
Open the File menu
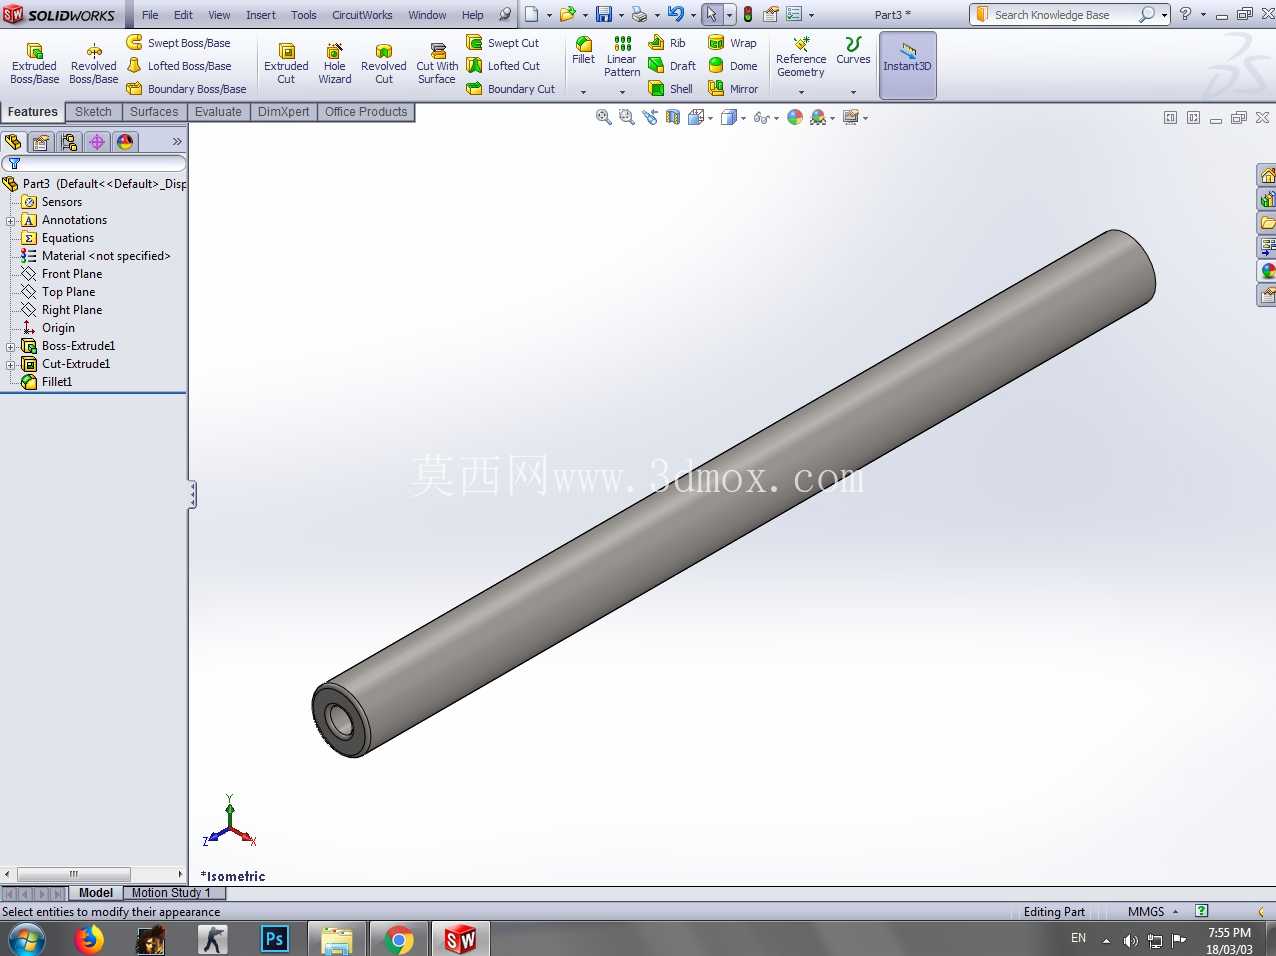tap(150, 15)
